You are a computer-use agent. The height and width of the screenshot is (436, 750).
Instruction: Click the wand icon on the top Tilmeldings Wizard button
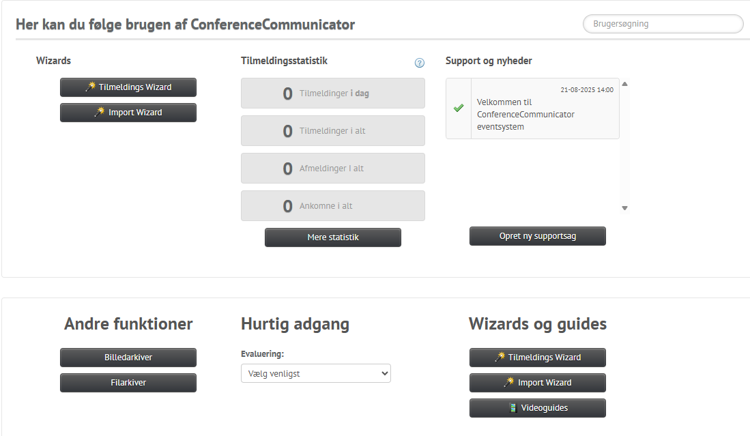[91, 88]
